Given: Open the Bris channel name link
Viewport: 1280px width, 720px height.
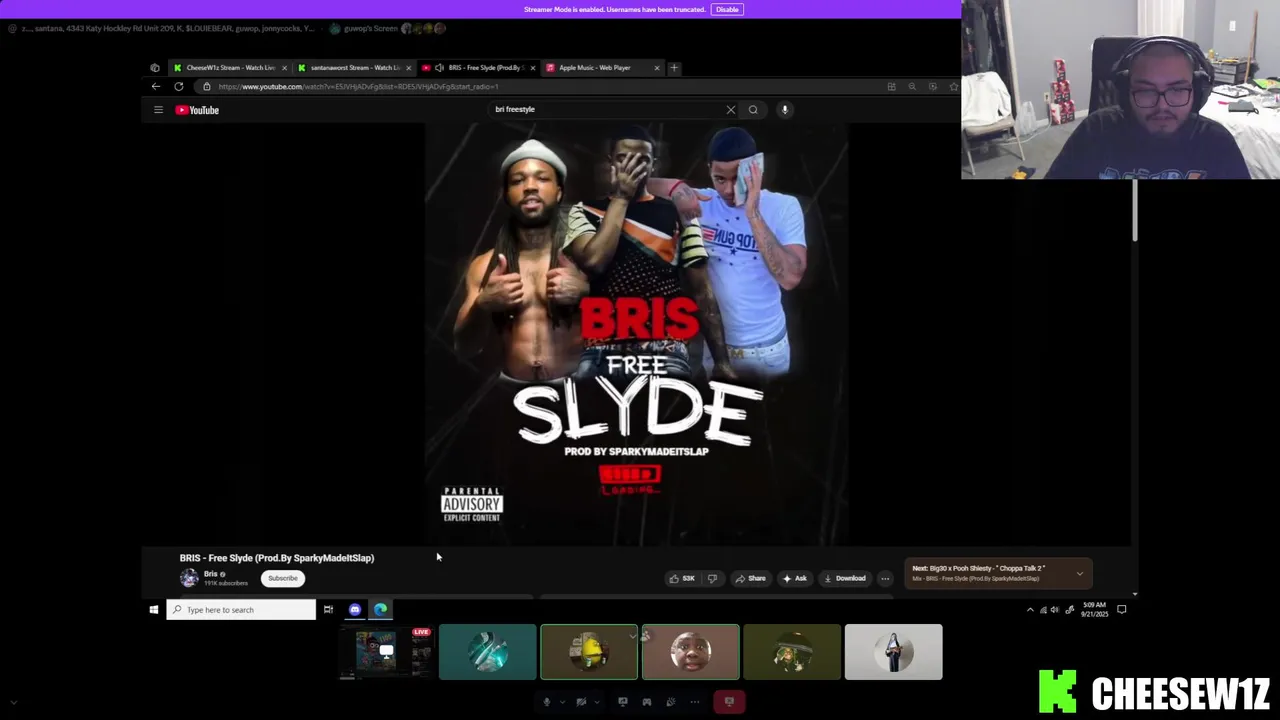Looking at the screenshot, I should [211, 574].
